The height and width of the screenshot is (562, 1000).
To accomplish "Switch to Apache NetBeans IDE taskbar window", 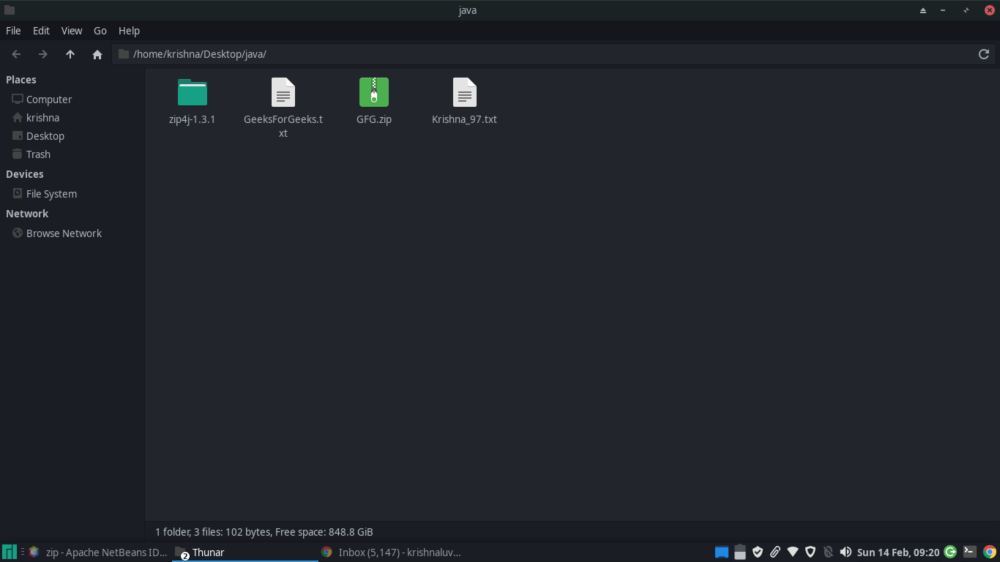I will pyautogui.click(x=98, y=552).
